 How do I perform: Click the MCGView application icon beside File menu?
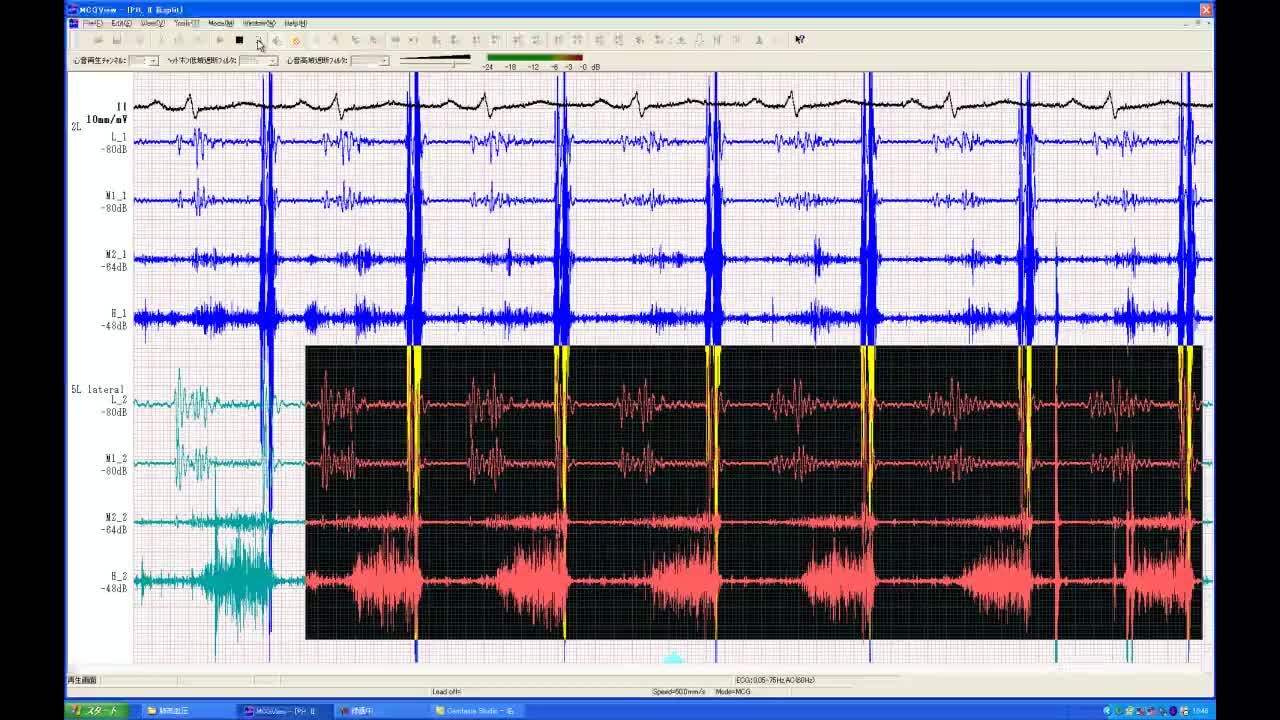point(73,23)
